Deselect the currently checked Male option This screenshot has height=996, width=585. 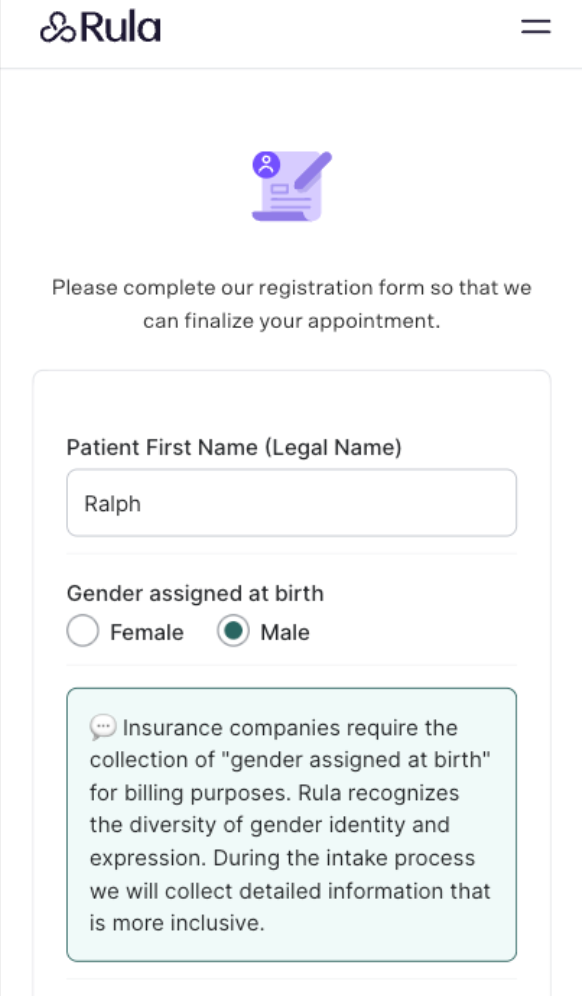pos(232,632)
